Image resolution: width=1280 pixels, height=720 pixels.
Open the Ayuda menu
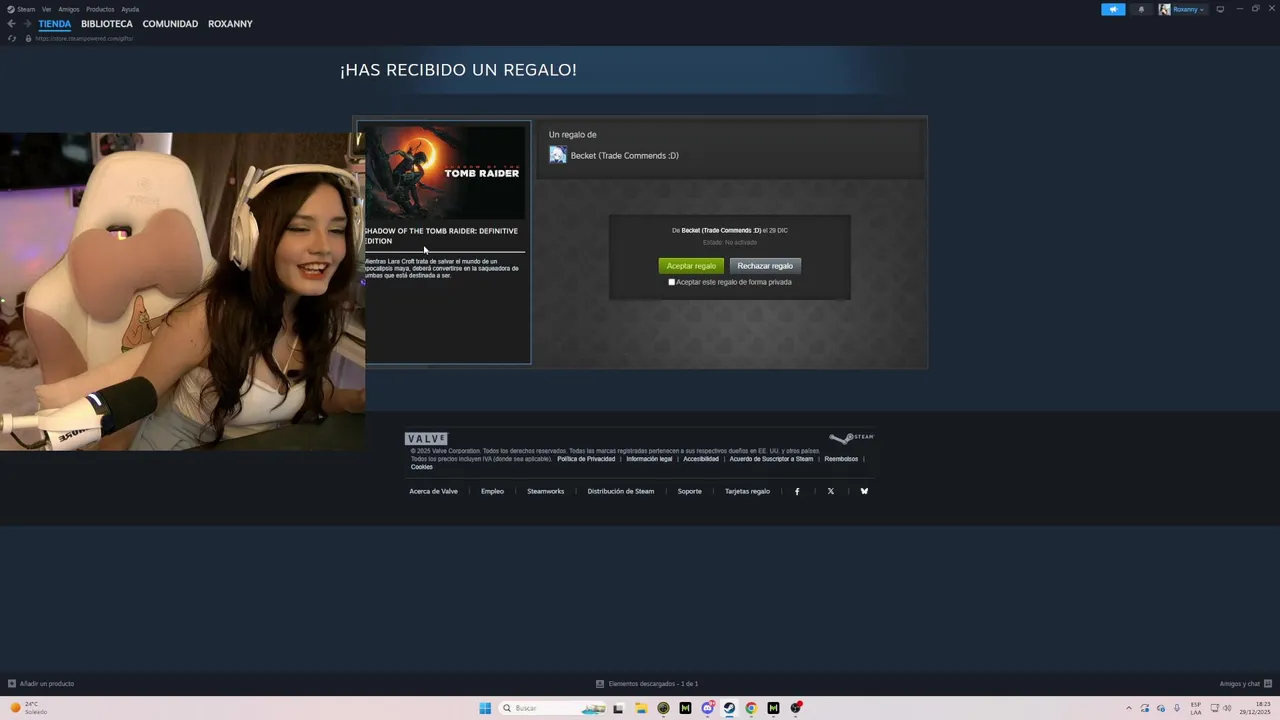[130, 9]
